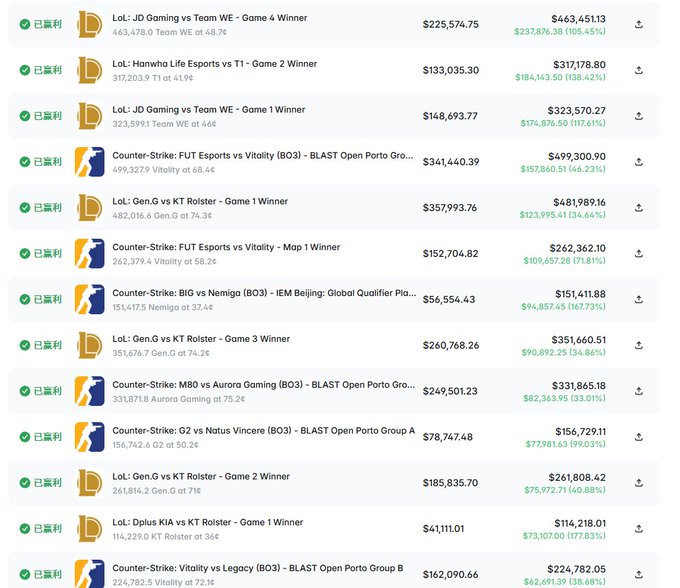Viewport: 680px width, 588px height.
Task: Click subtitle 151,417.5 Nemiga at 37.4¢
Action: coord(163,307)
